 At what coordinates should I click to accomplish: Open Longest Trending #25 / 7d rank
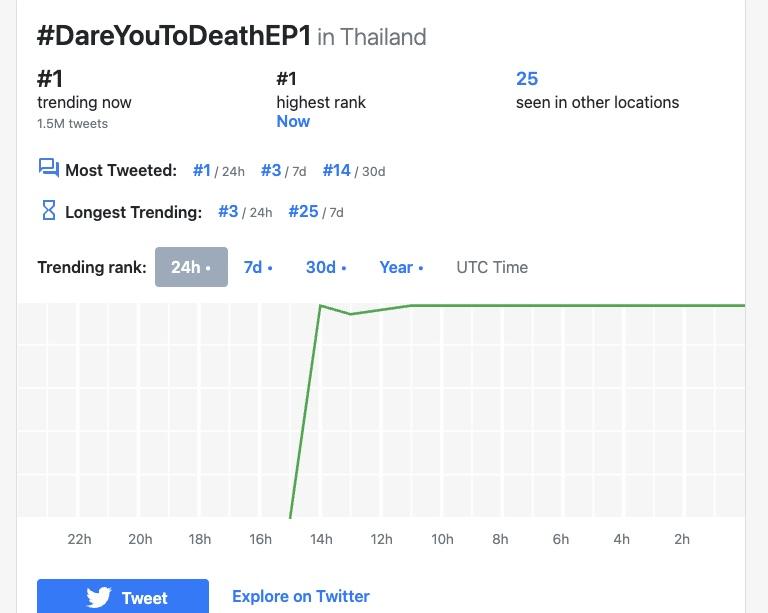pyautogui.click(x=303, y=211)
